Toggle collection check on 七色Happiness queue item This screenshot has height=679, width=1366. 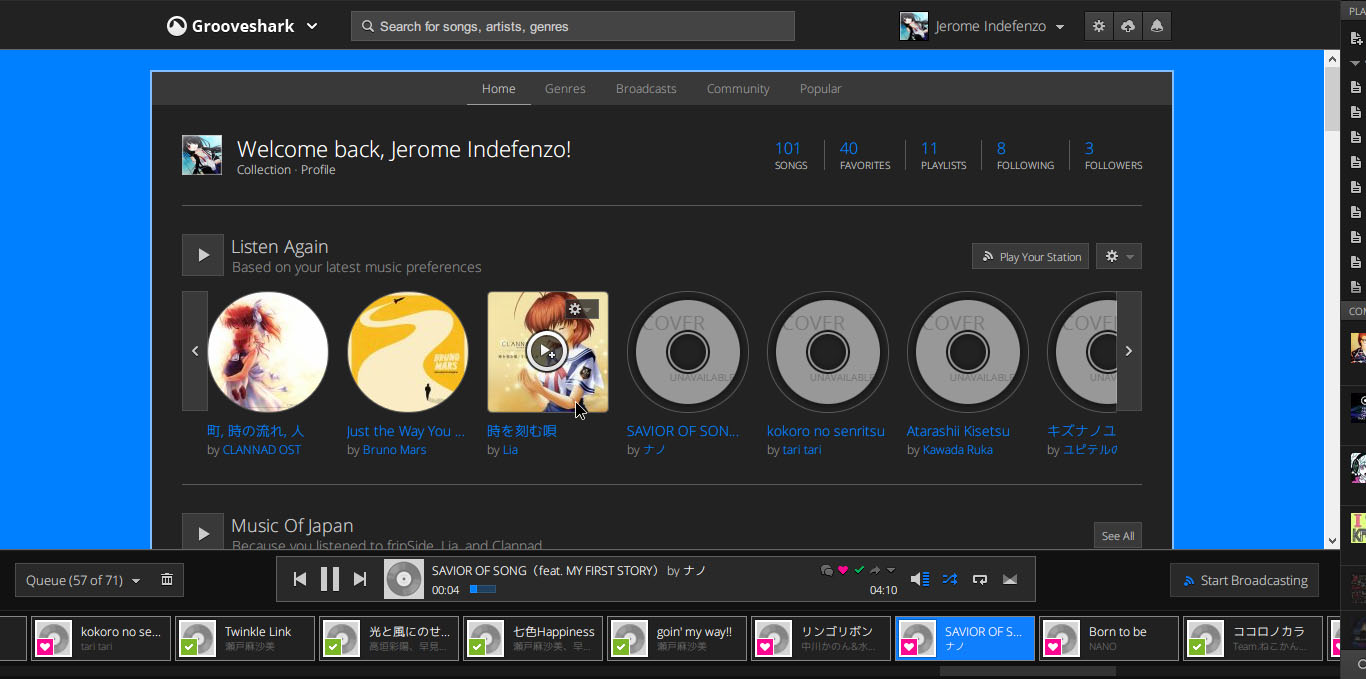pyautogui.click(x=477, y=648)
